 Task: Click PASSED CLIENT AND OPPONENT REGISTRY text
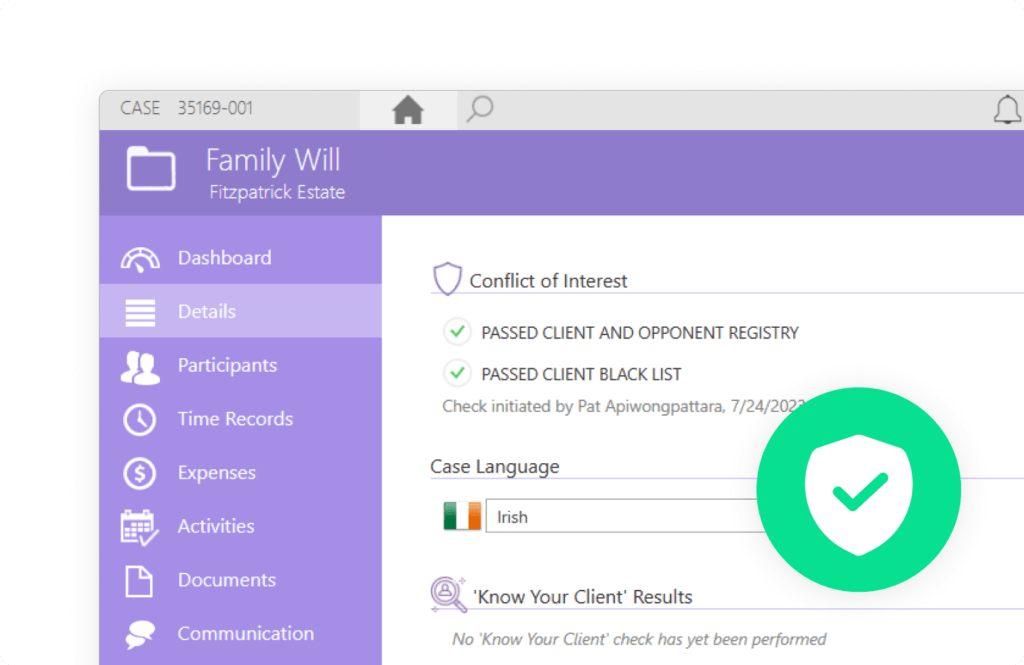[x=640, y=333]
